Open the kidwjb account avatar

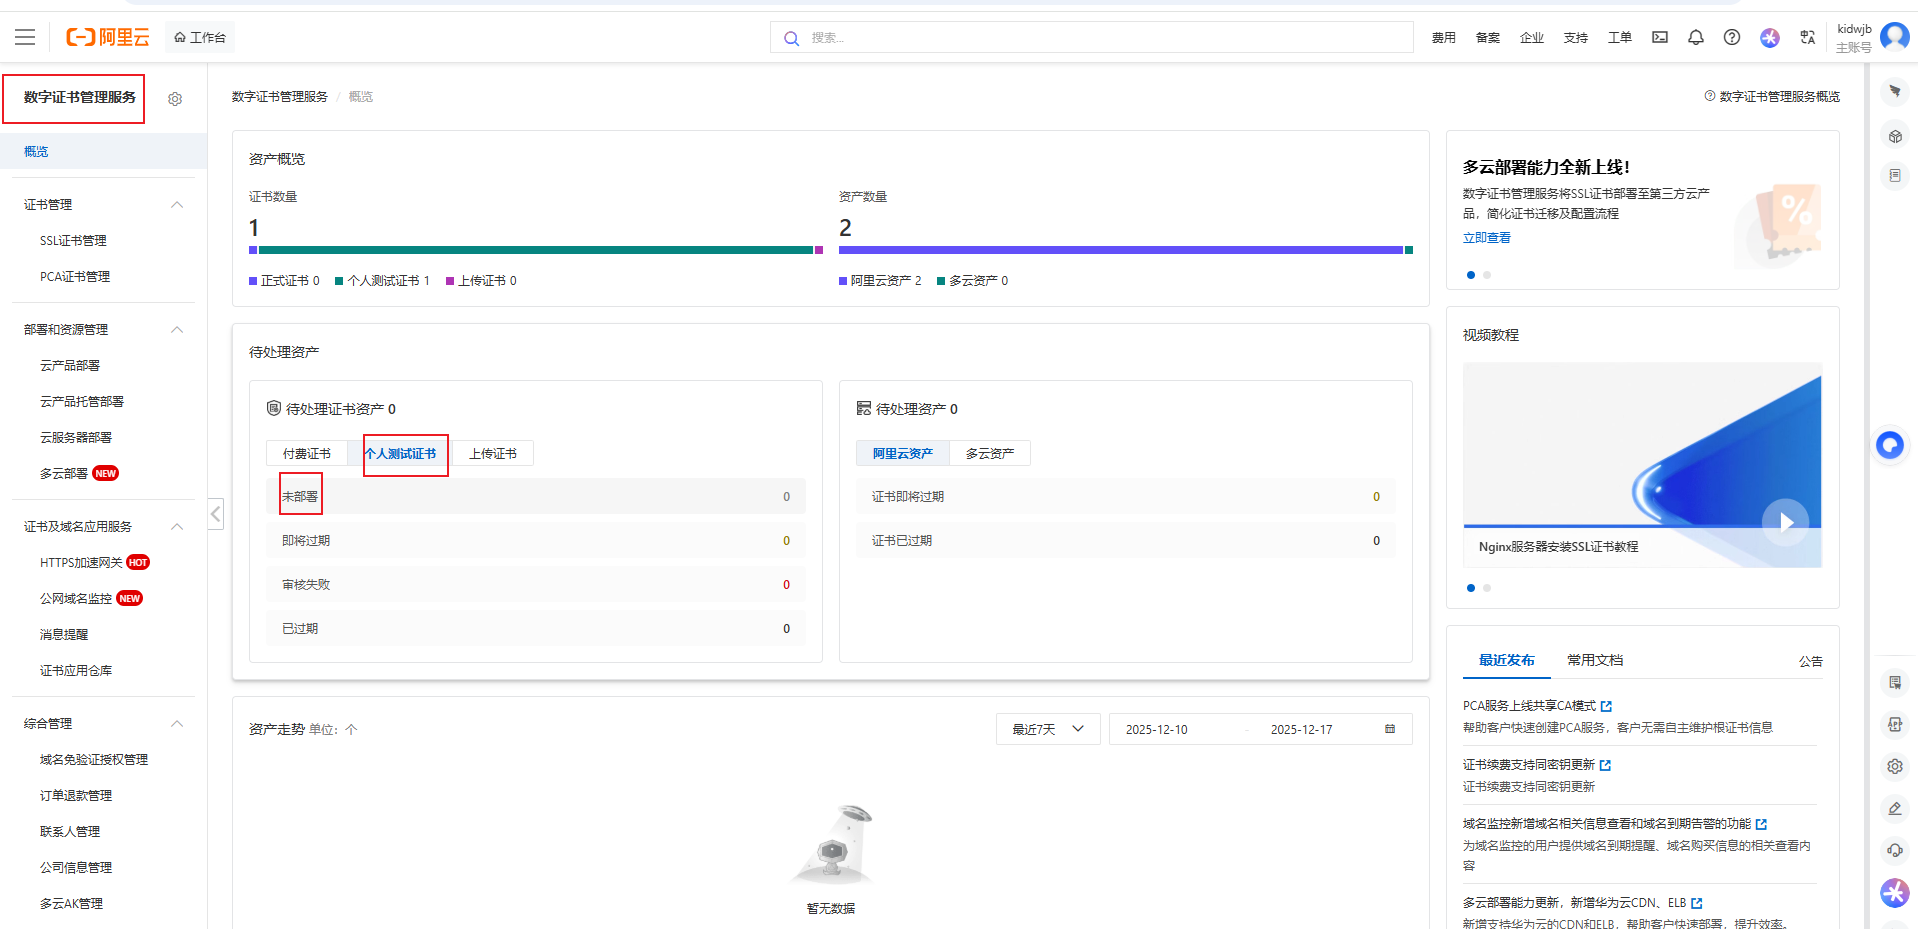(1894, 36)
